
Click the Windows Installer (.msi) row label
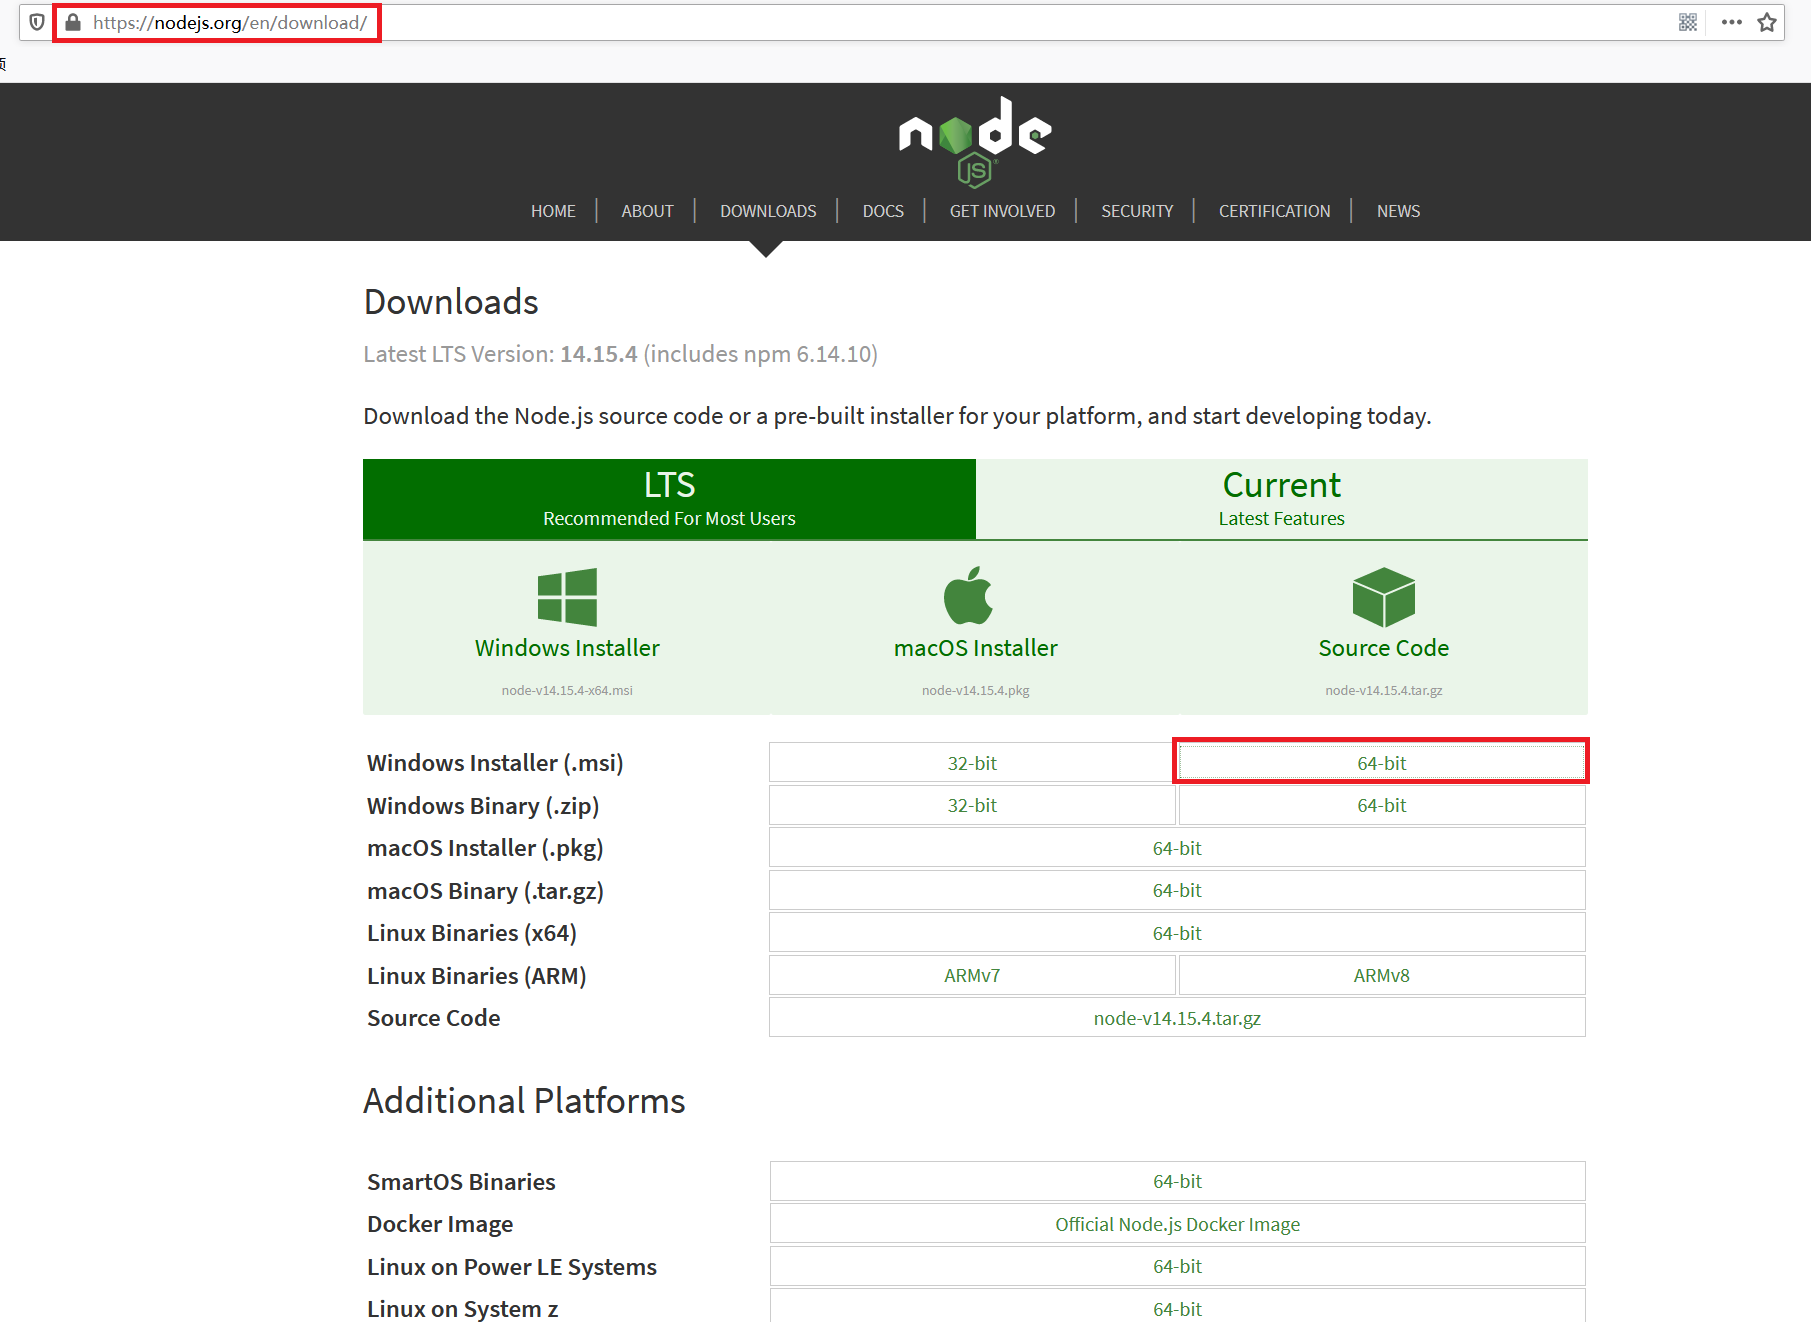(495, 763)
